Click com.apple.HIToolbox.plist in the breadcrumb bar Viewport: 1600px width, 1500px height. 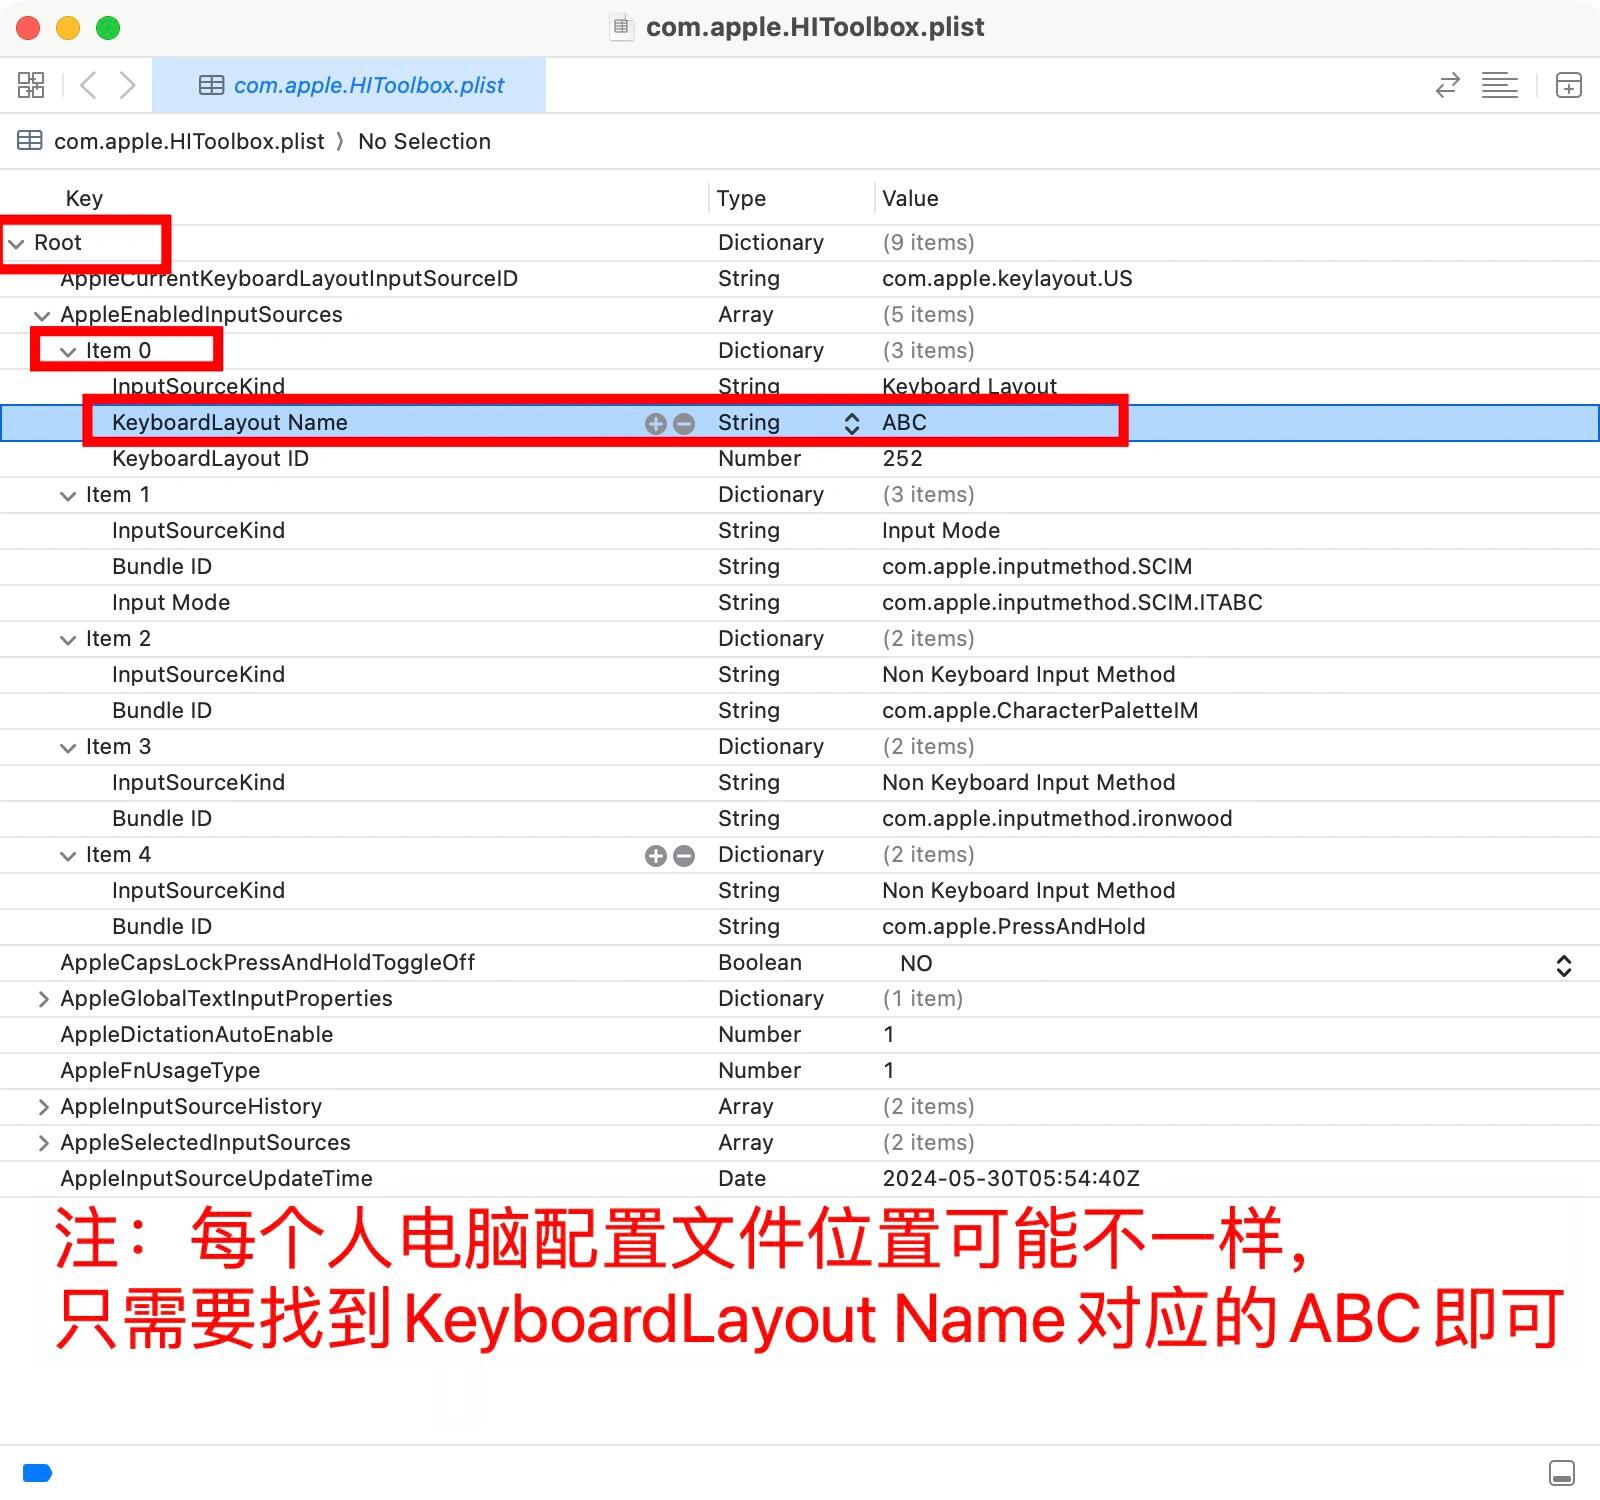[188, 141]
